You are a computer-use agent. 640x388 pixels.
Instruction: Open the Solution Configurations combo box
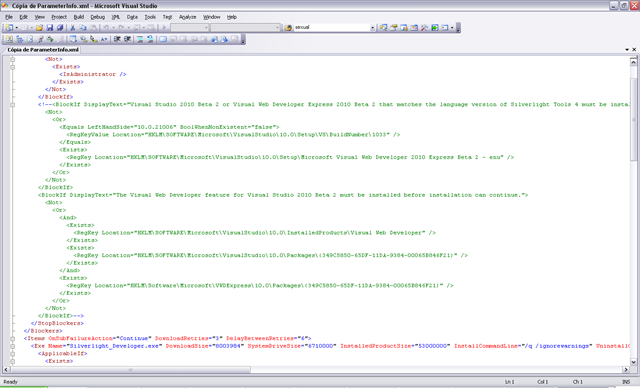pos(190,27)
